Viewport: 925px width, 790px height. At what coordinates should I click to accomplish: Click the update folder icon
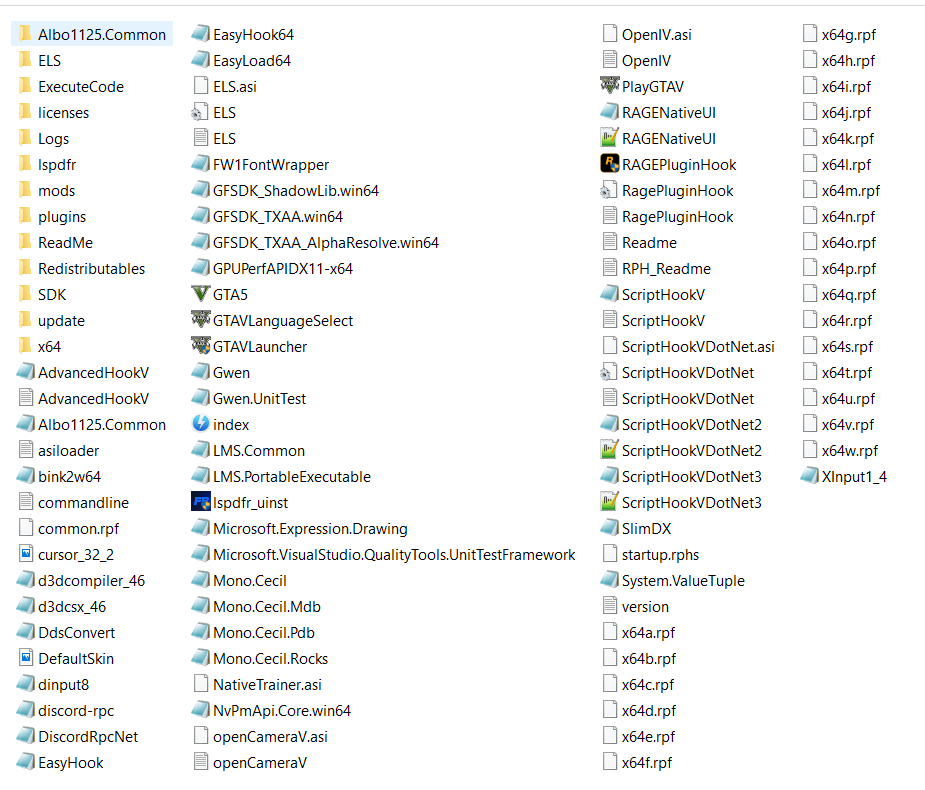pyautogui.click(x=25, y=320)
